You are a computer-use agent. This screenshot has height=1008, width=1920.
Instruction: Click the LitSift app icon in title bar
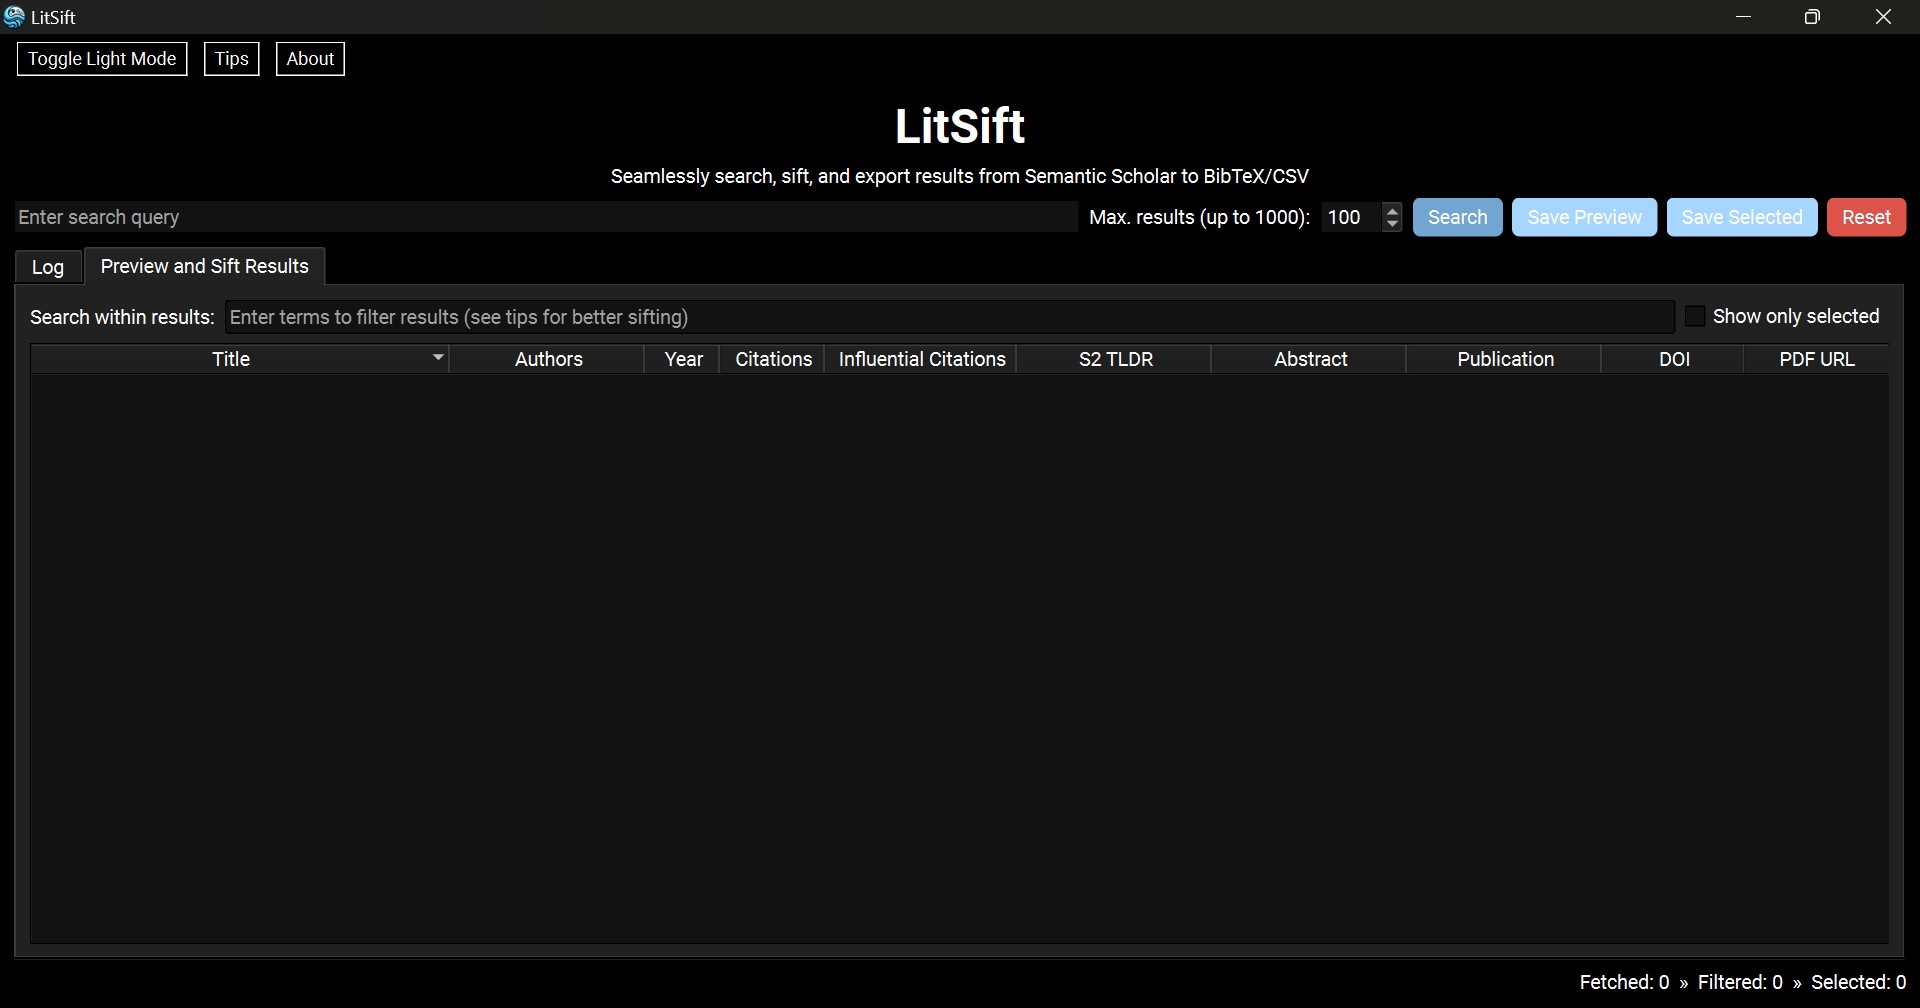pyautogui.click(x=14, y=17)
